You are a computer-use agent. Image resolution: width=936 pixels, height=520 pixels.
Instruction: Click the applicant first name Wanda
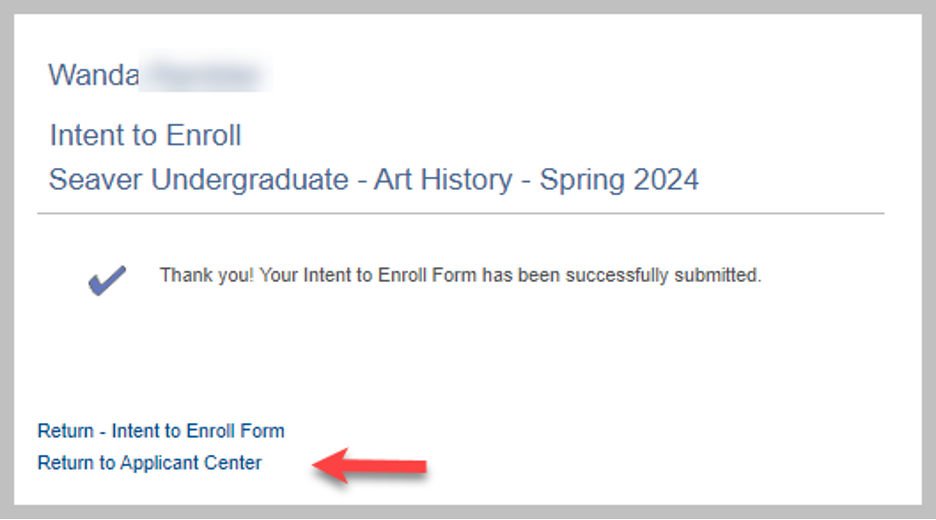pyautogui.click(x=93, y=75)
